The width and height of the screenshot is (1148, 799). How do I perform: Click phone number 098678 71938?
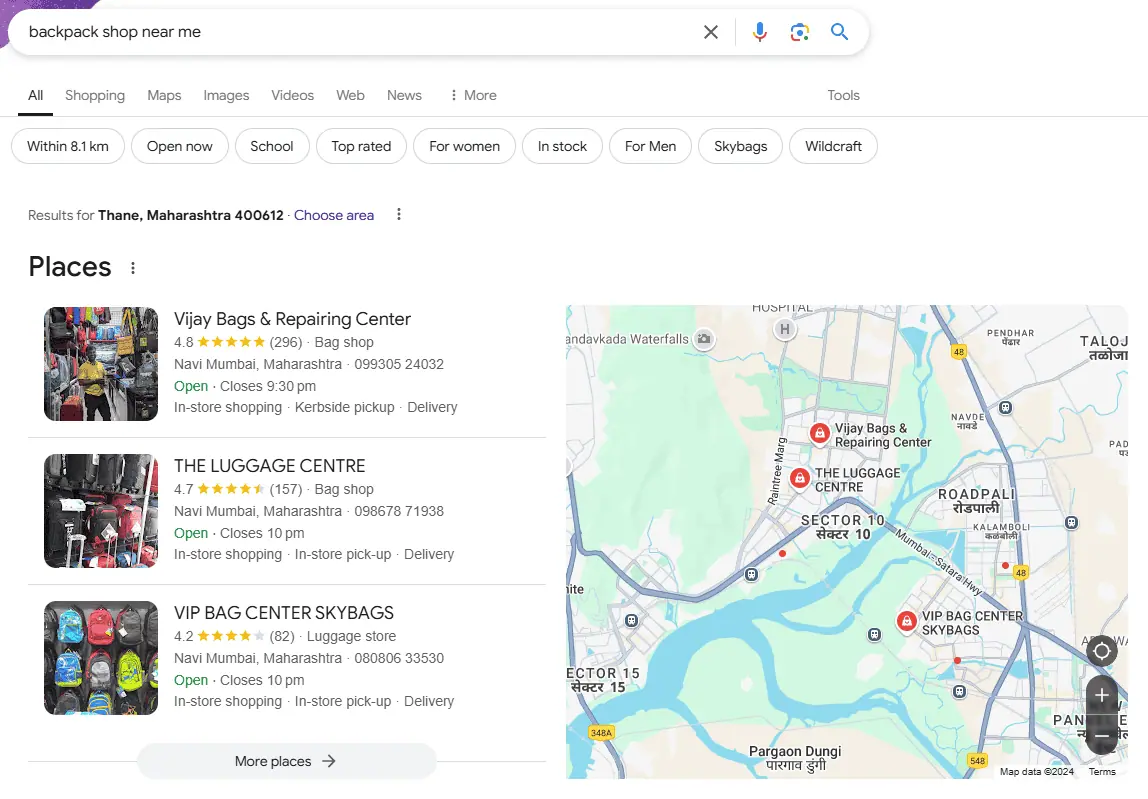(399, 511)
